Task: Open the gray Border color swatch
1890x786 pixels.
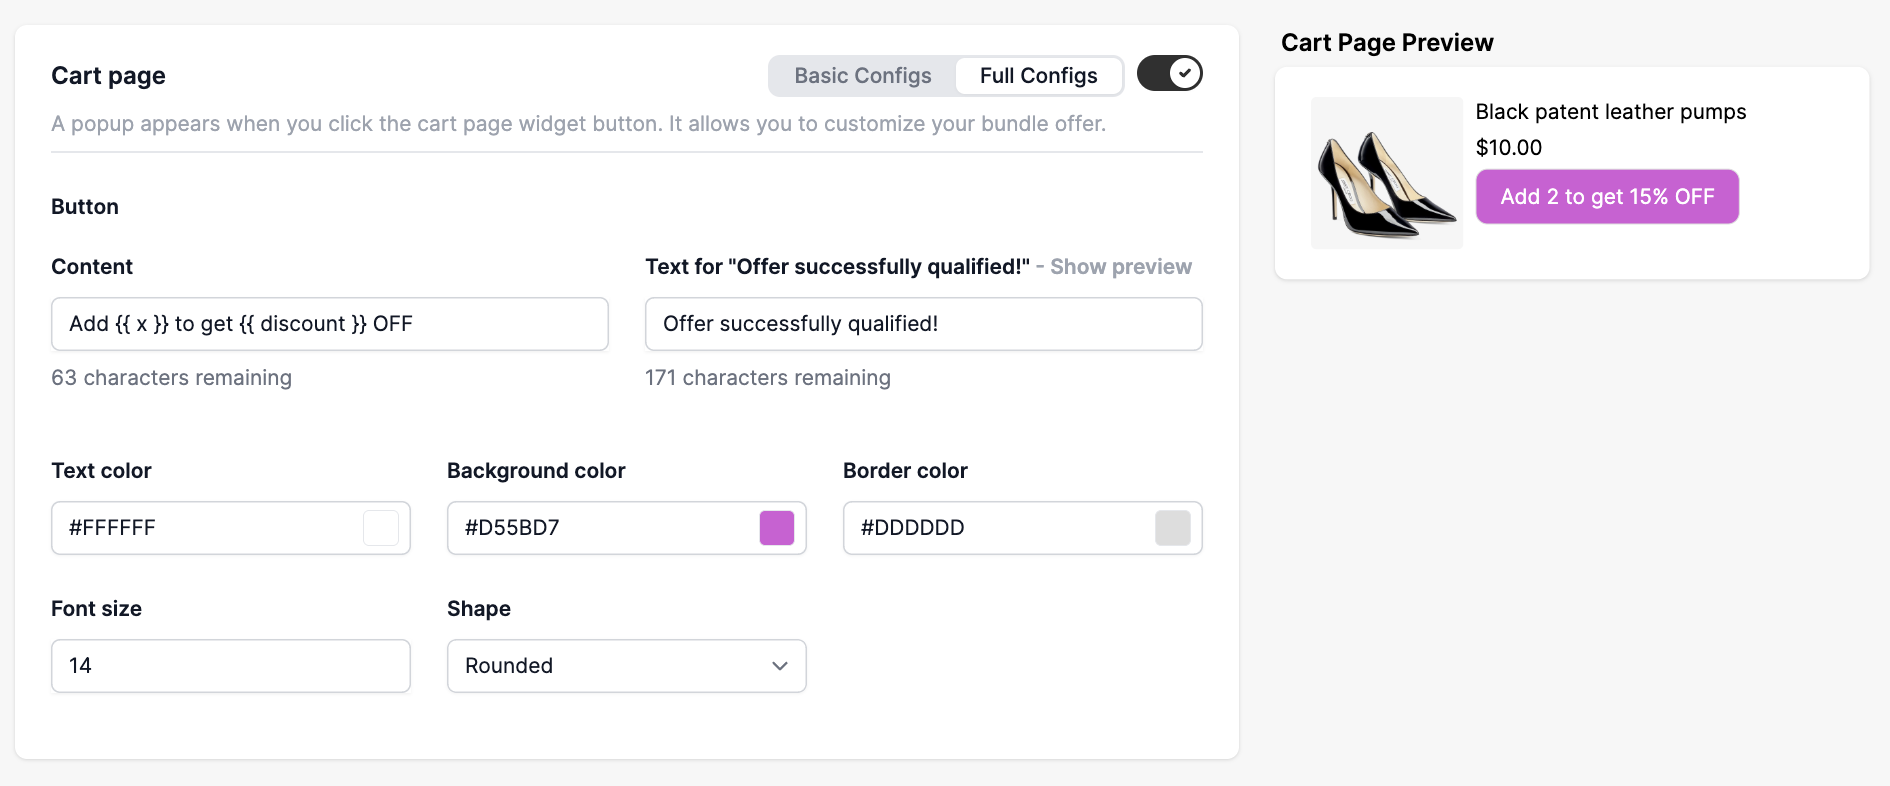Action: [1173, 528]
